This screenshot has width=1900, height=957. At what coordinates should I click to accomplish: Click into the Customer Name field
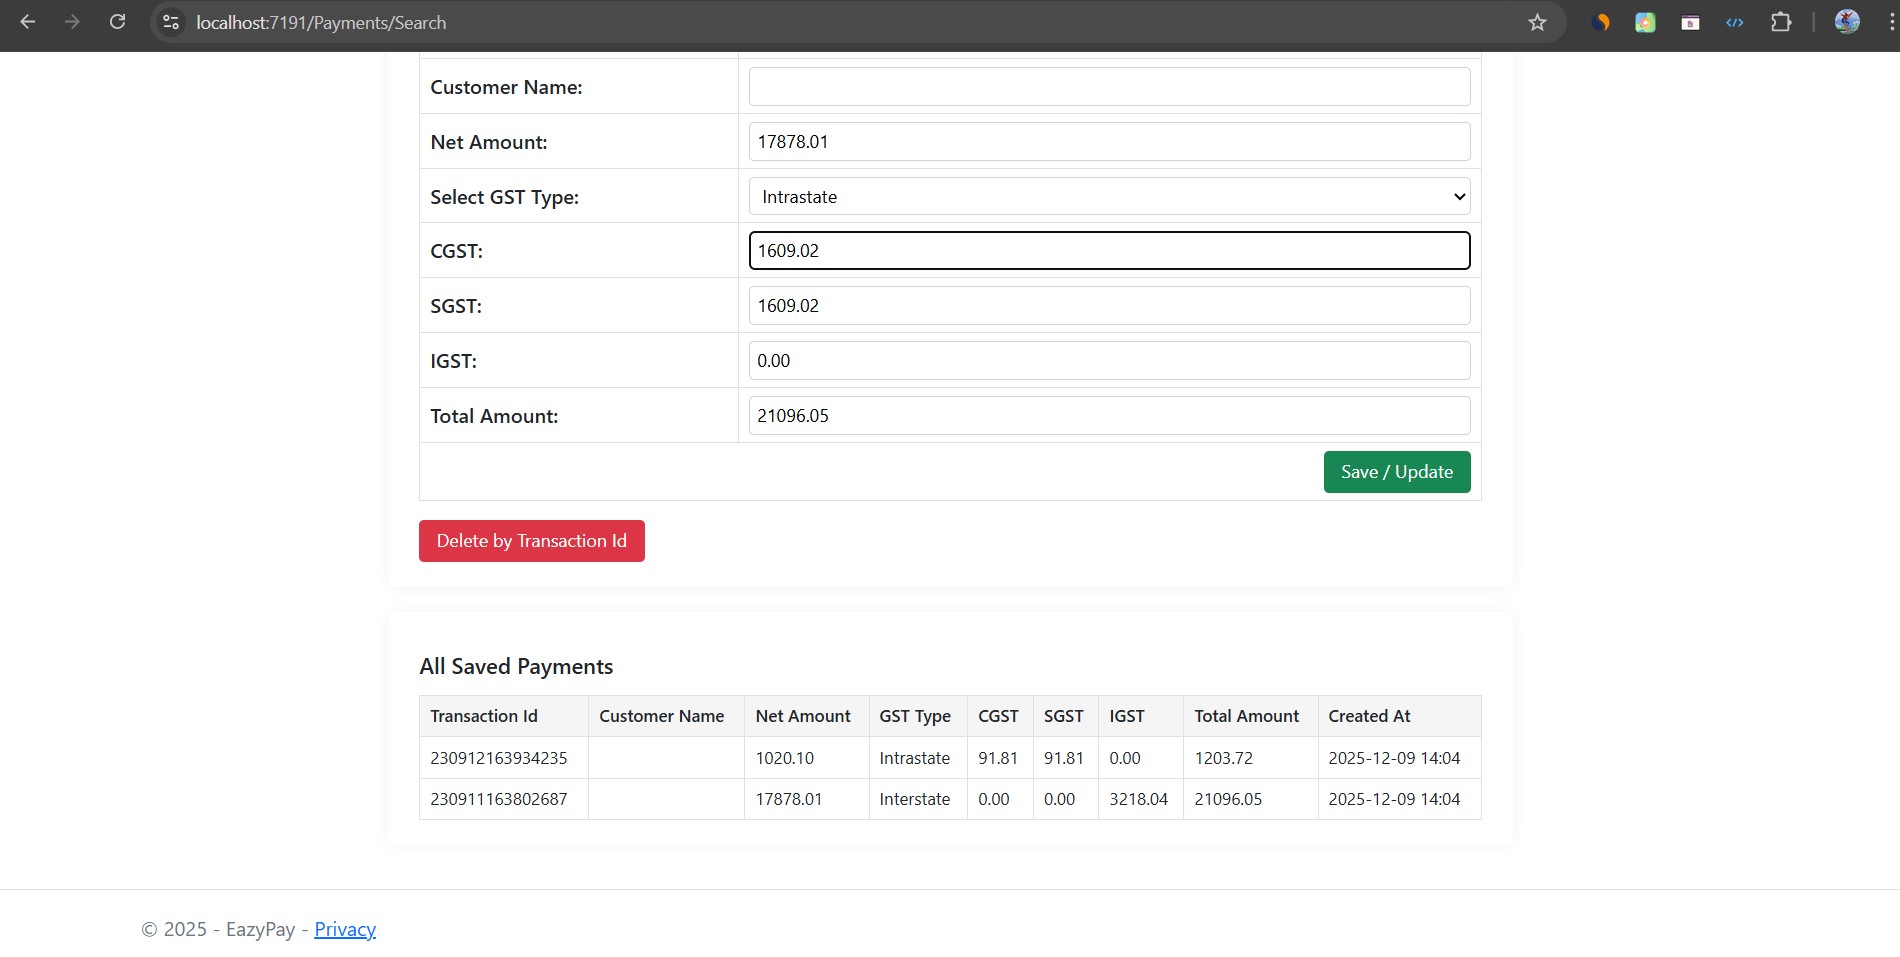[1109, 87]
